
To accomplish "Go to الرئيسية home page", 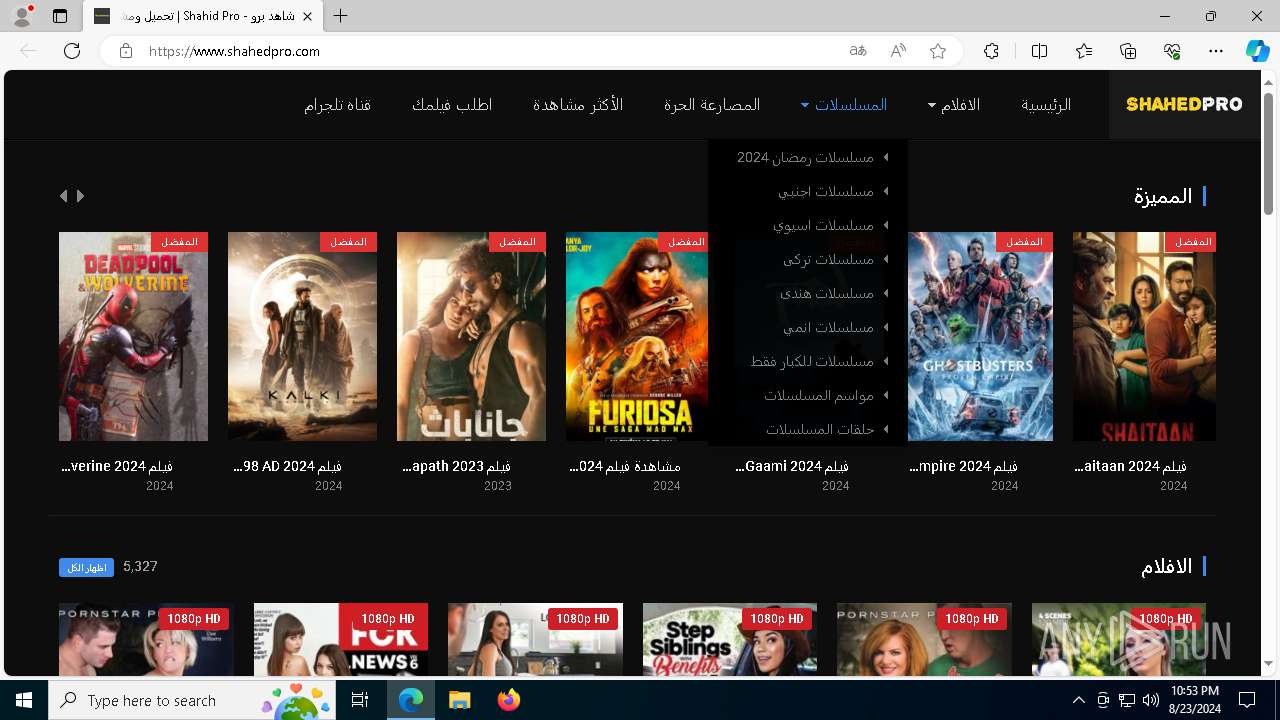I will (x=1046, y=105).
